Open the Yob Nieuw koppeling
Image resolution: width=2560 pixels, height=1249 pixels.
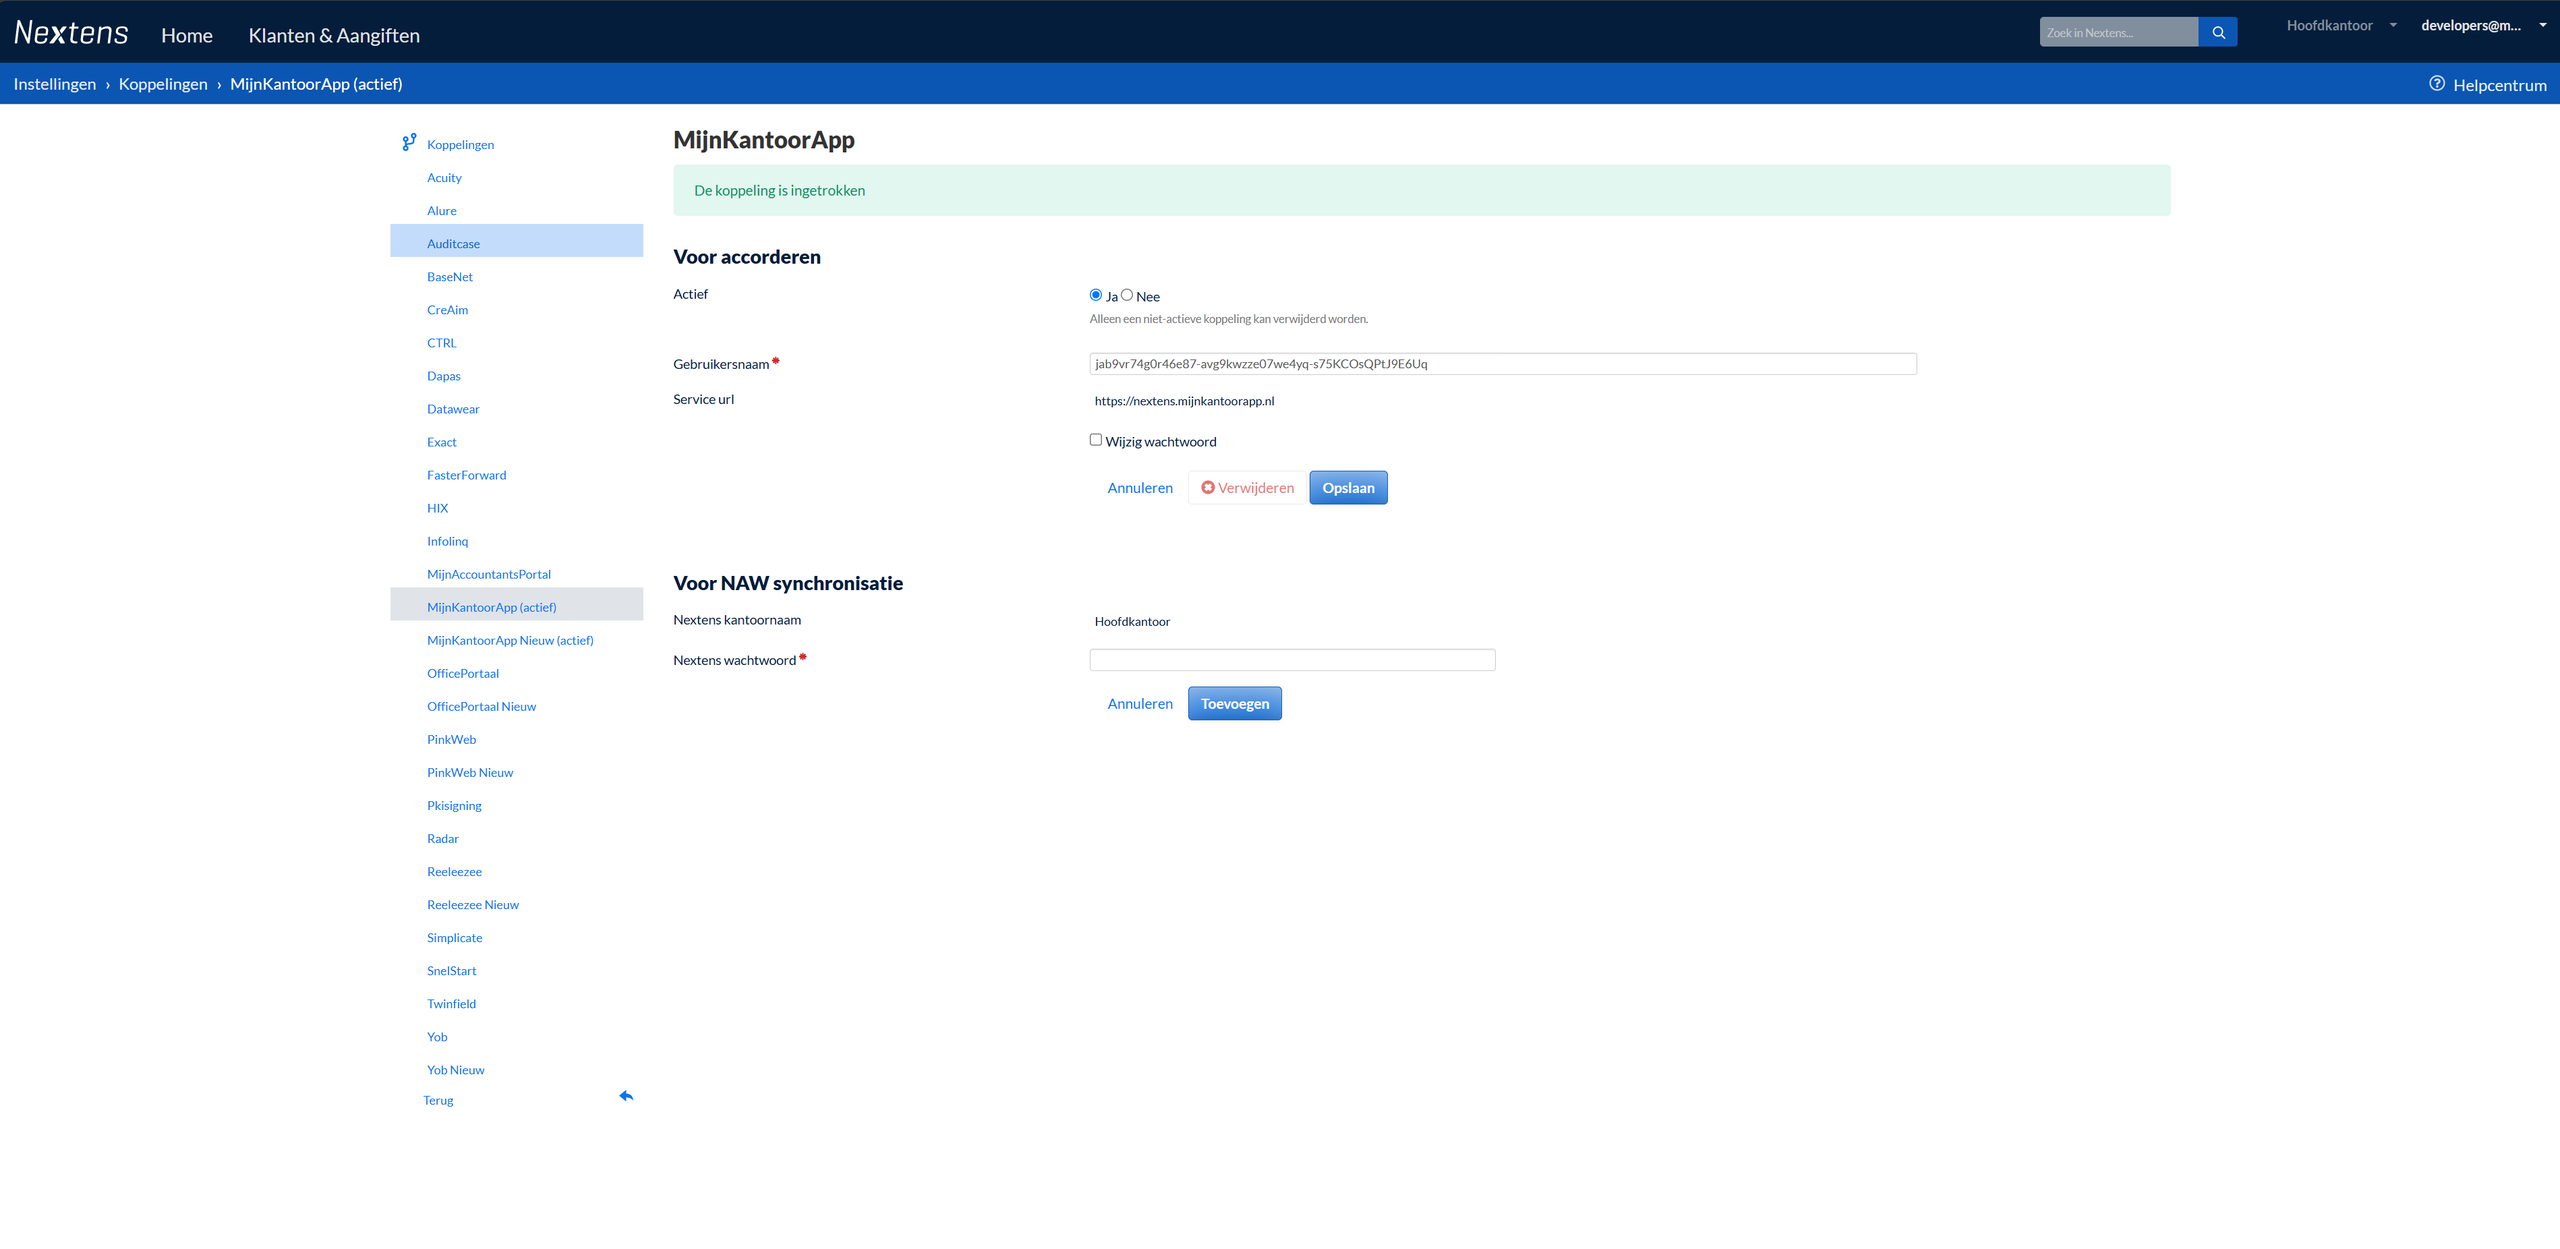tap(455, 1069)
